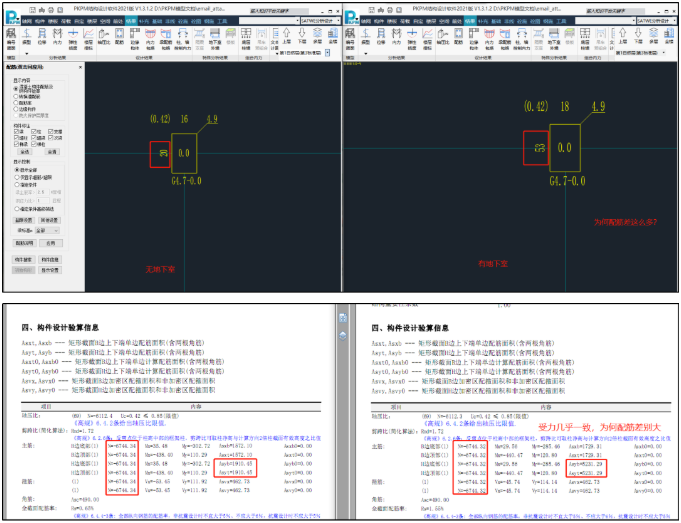
Task: Click 内力包络 envelope icon in right window
Action: 489,38
